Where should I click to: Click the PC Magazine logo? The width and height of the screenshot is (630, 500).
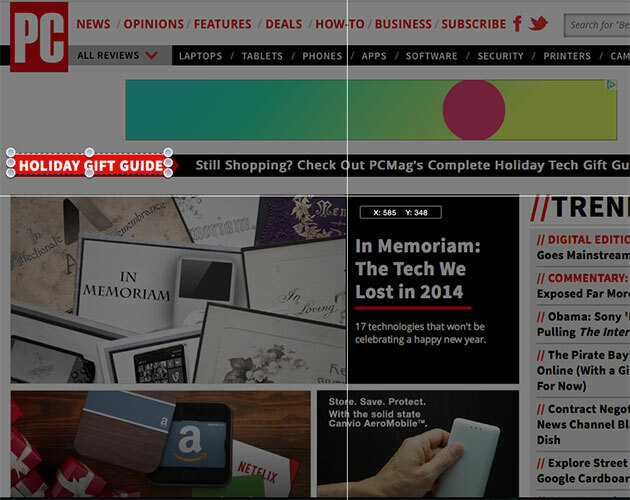(x=39, y=37)
